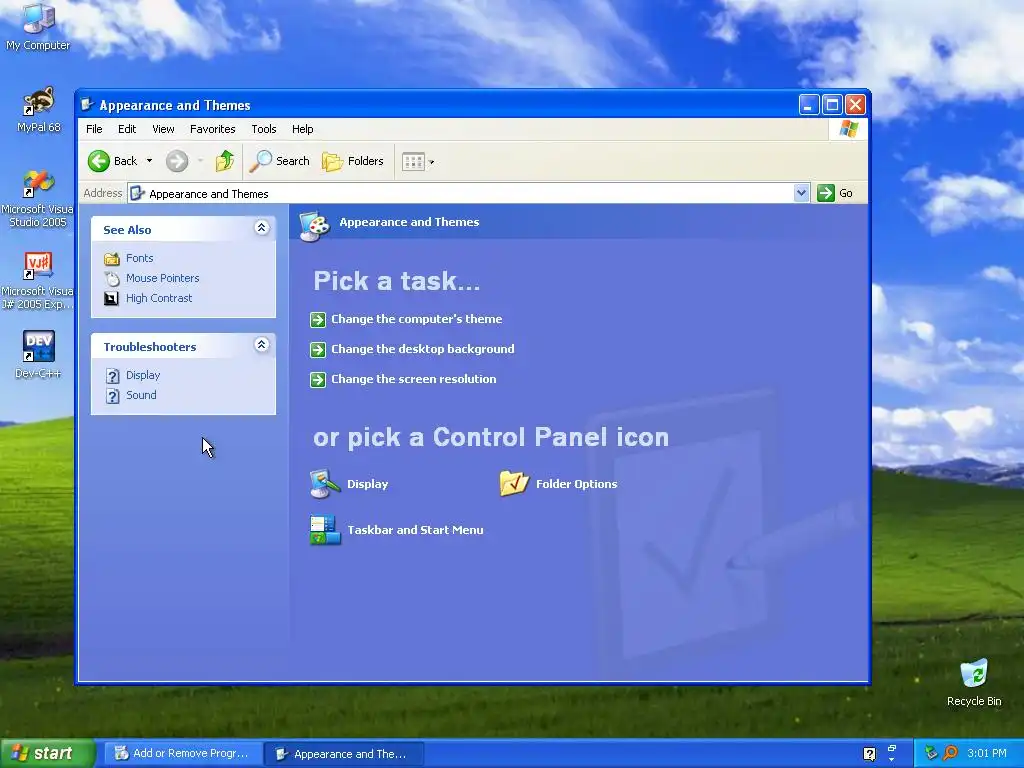Screen dimensions: 1024x768
Task: Select Change the computer's theme task
Action: [417, 319]
